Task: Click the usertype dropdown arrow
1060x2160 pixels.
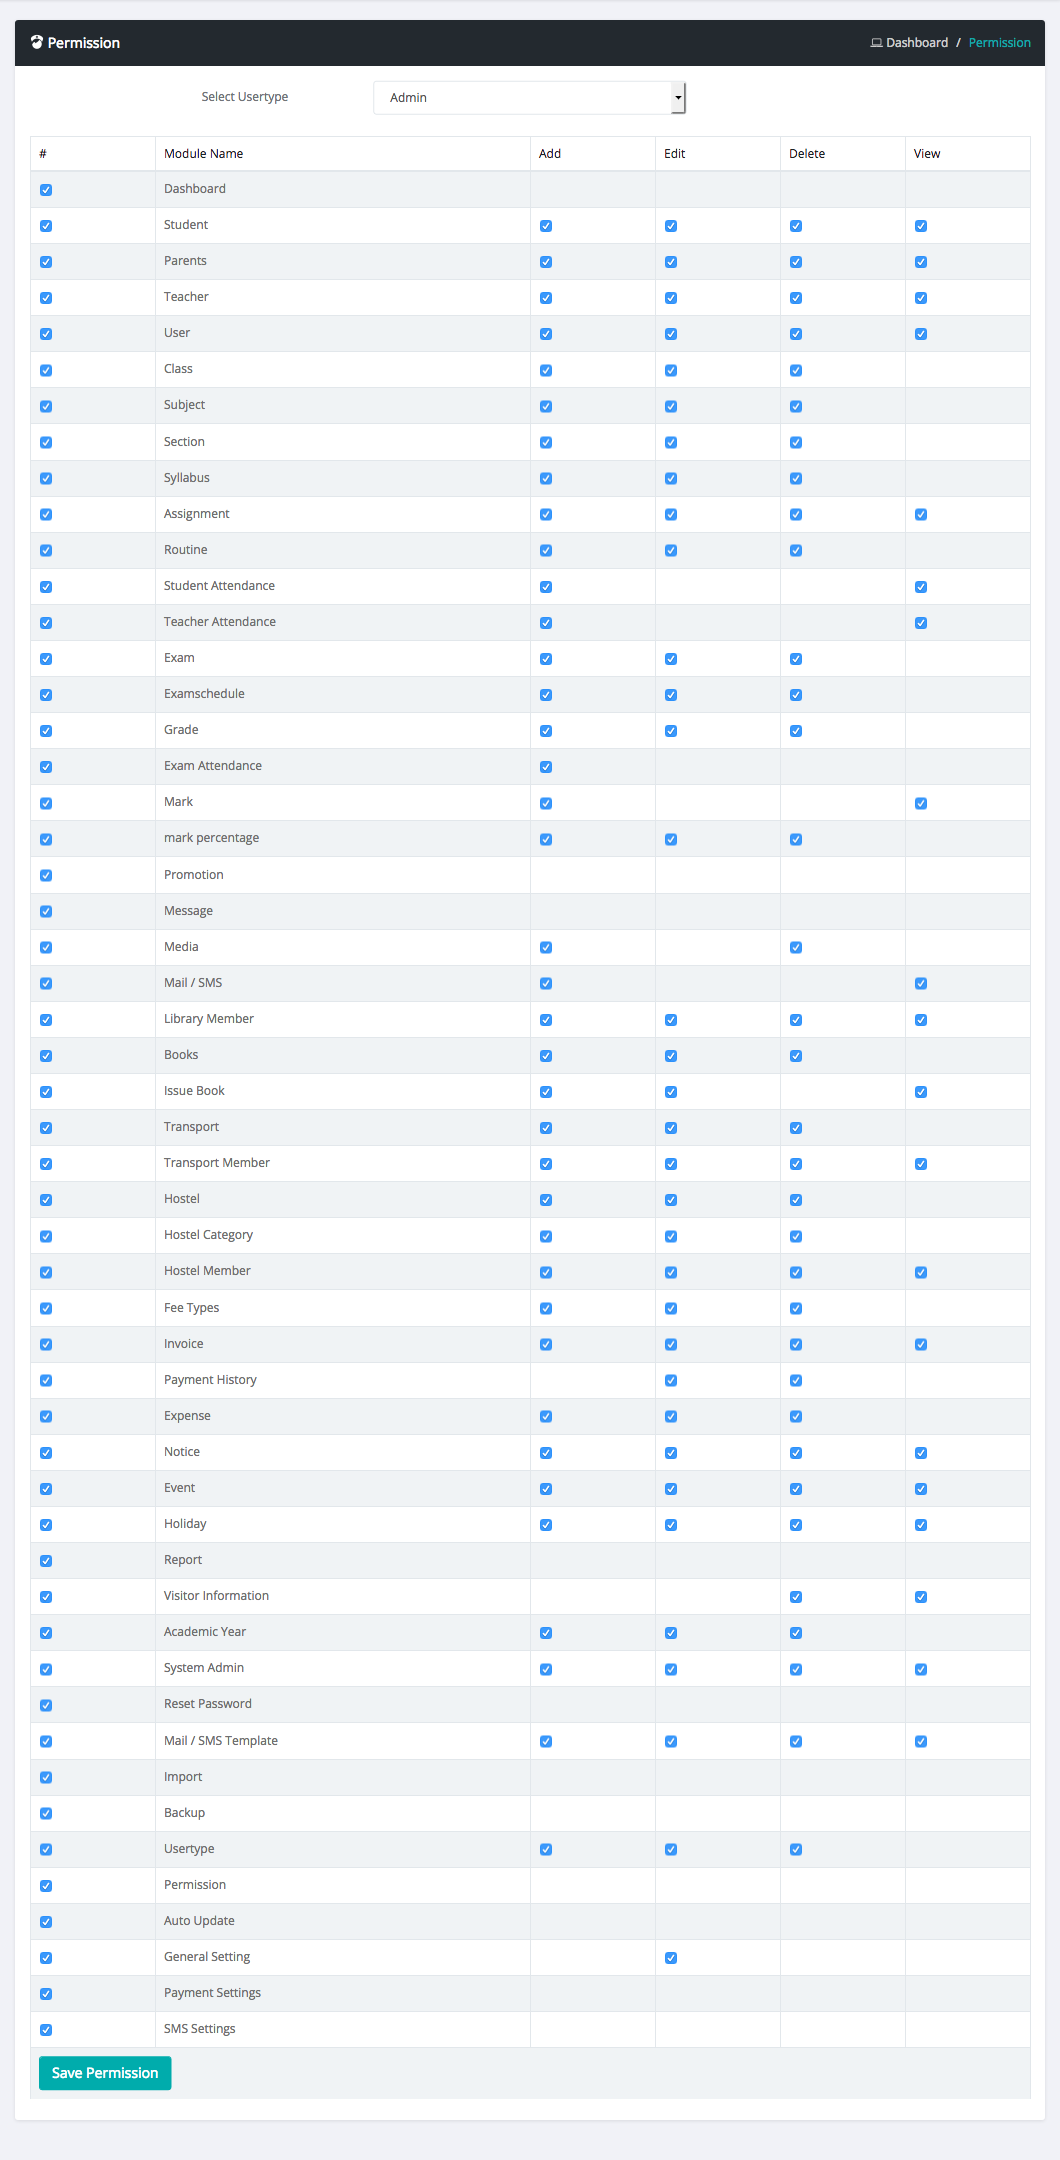Action: 678,98
